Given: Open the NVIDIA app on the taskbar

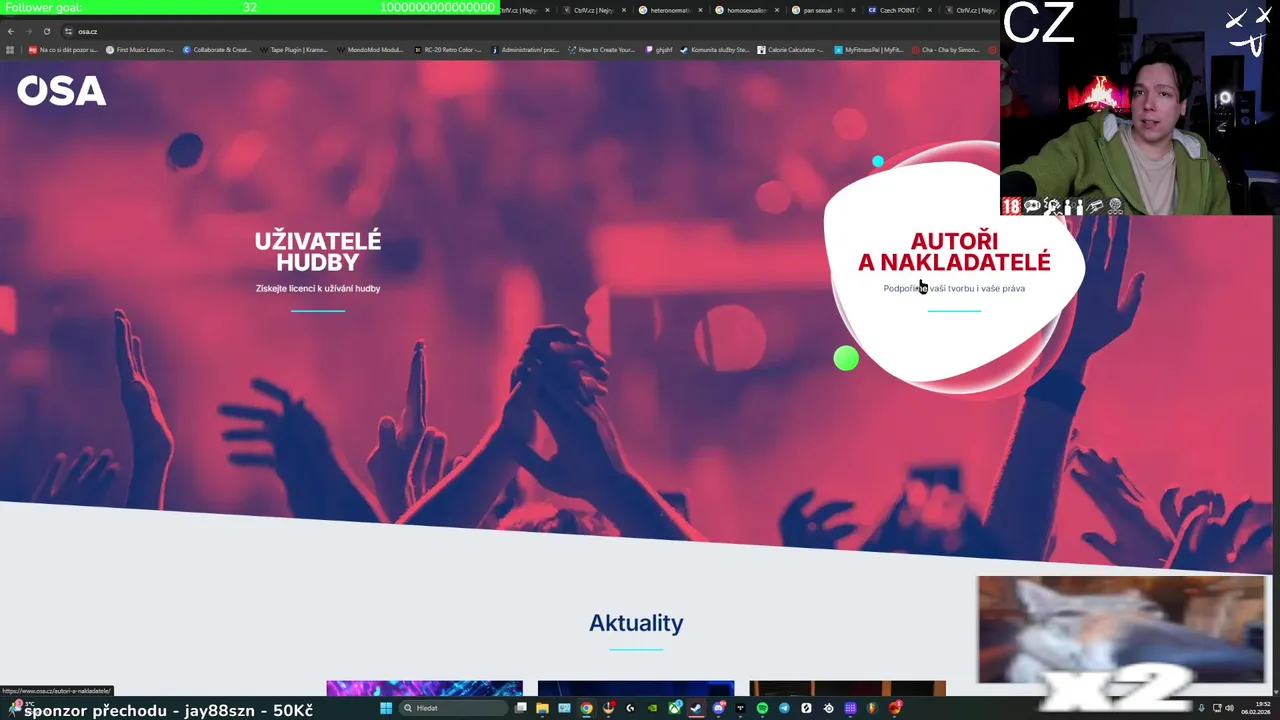Looking at the screenshot, I should 652,708.
